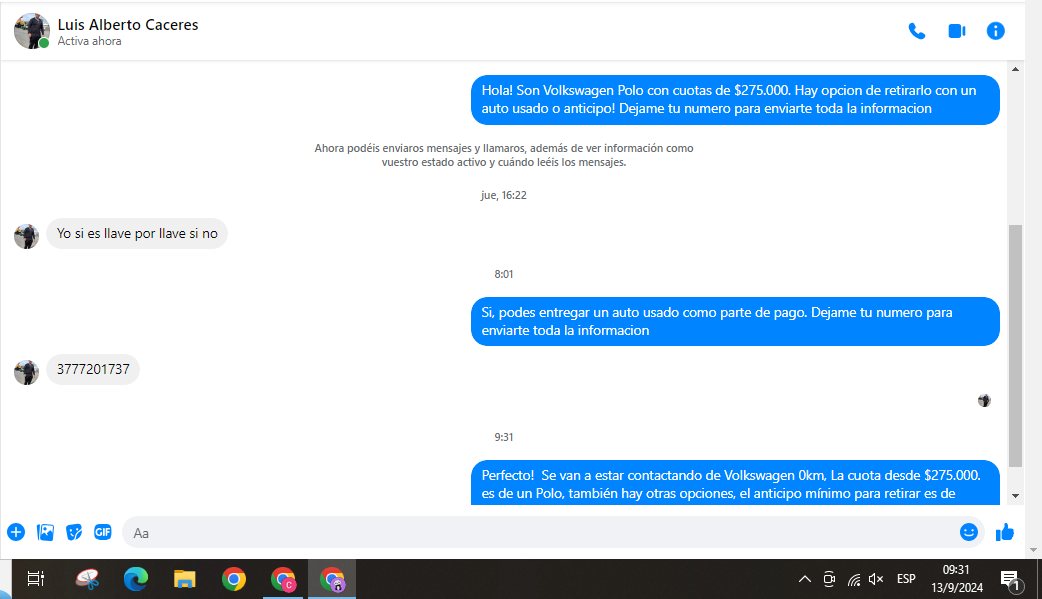Open Task View on the Windows taskbar
This screenshot has width=1042, height=599.
[x=36, y=579]
